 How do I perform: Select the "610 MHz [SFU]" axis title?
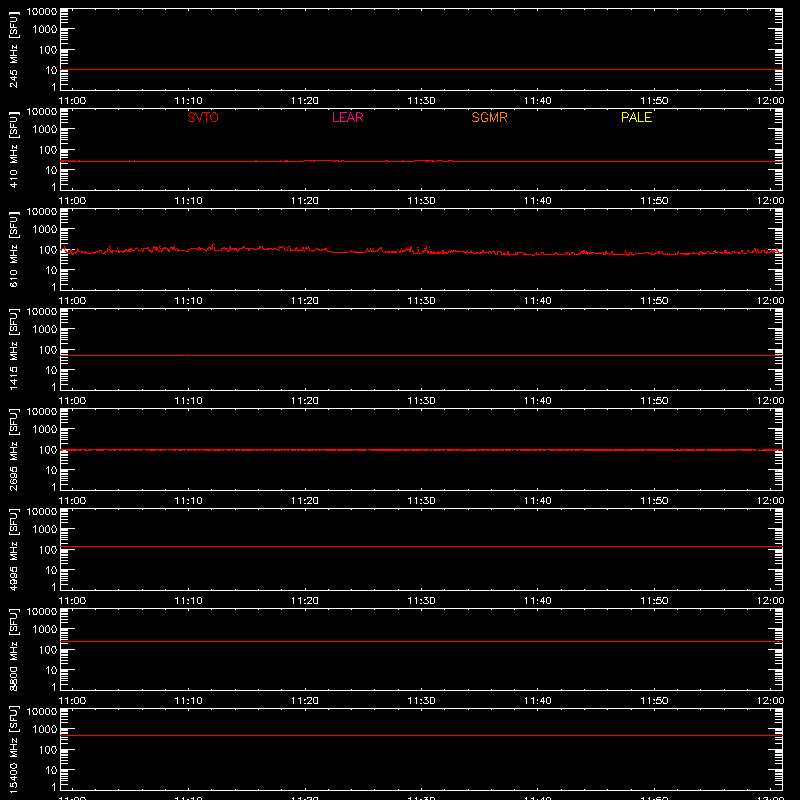[13, 249]
